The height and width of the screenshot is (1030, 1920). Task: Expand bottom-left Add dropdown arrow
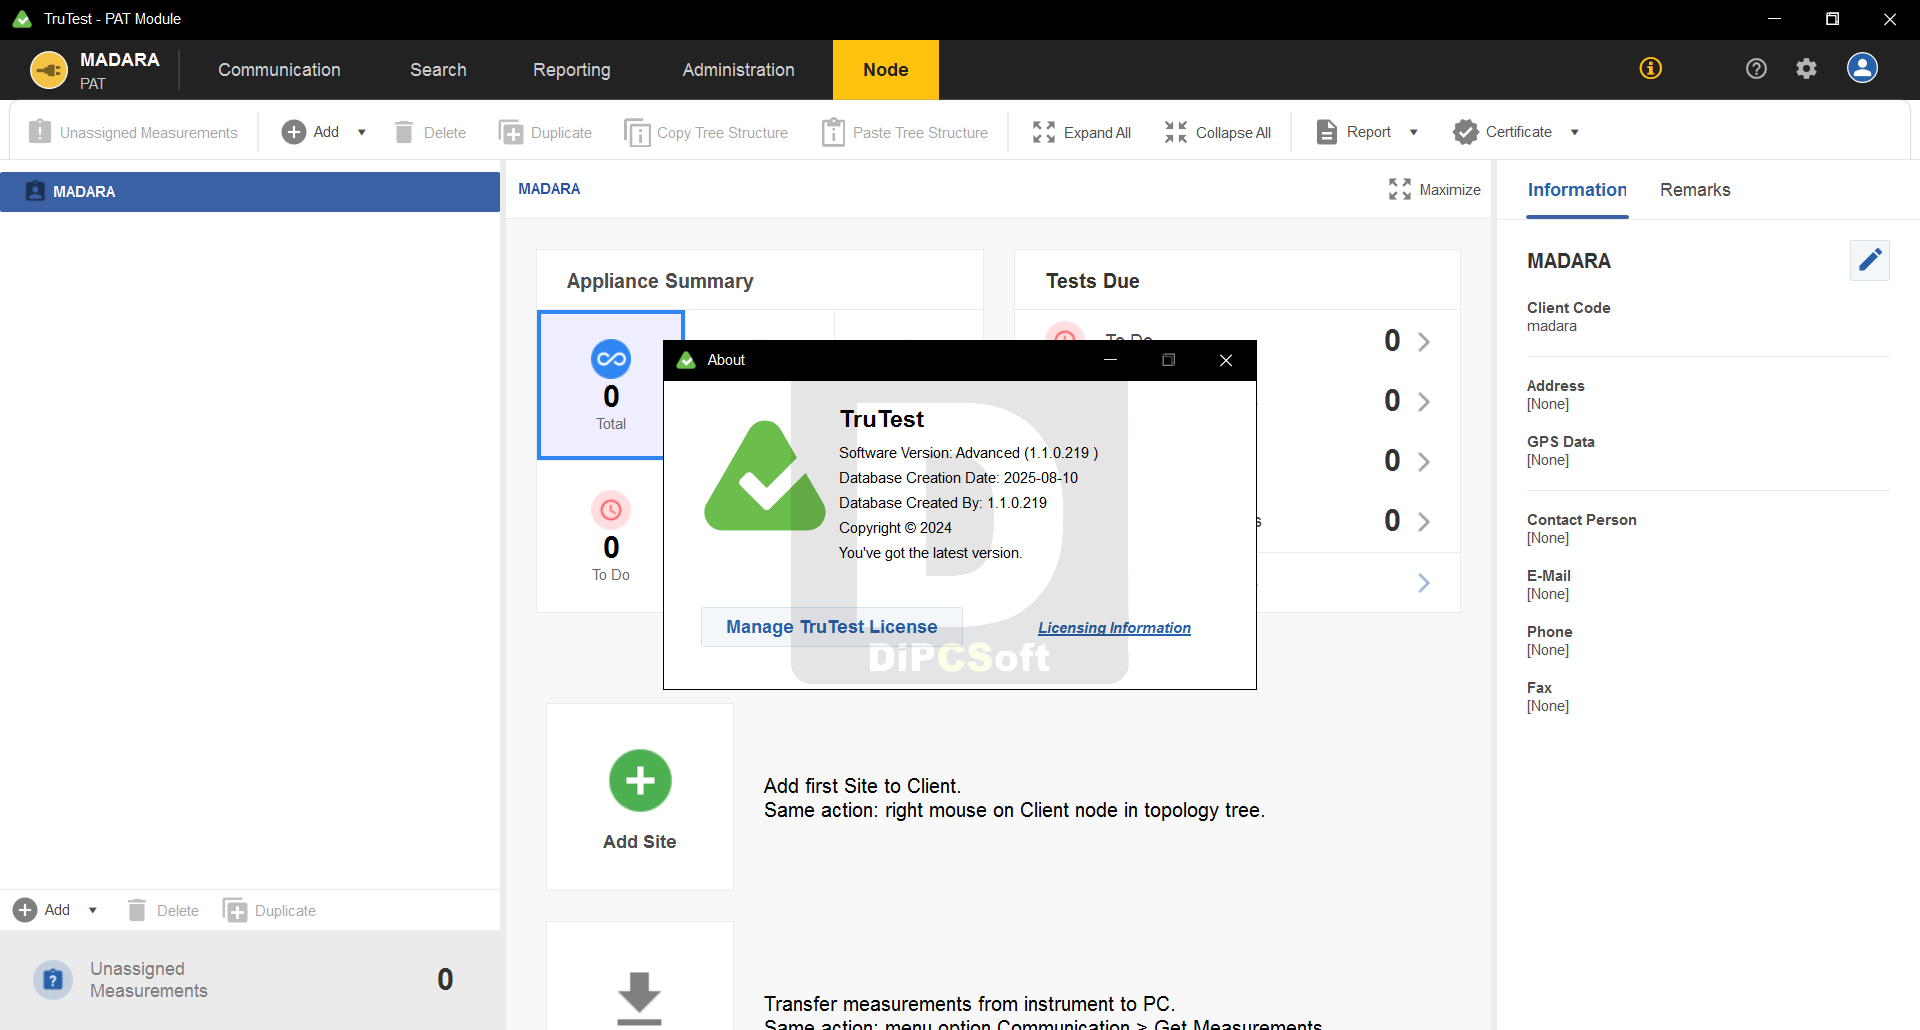click(93, 910)
